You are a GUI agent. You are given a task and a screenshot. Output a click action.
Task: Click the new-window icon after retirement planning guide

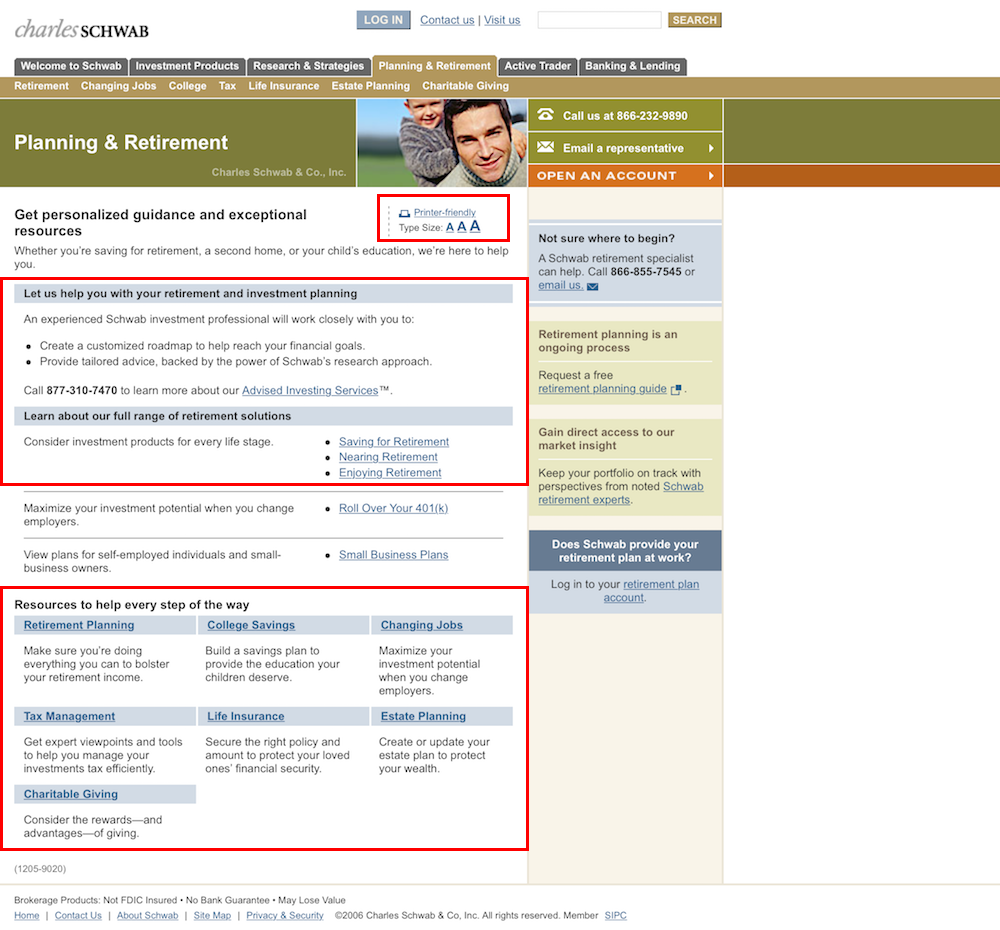coord(676,389)
